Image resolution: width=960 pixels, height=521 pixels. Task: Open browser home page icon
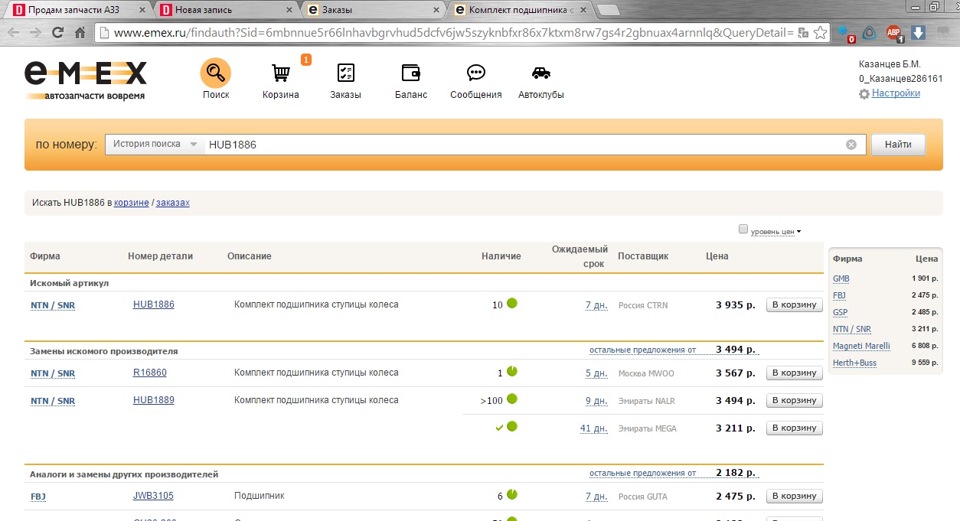(x=80, y=32)
